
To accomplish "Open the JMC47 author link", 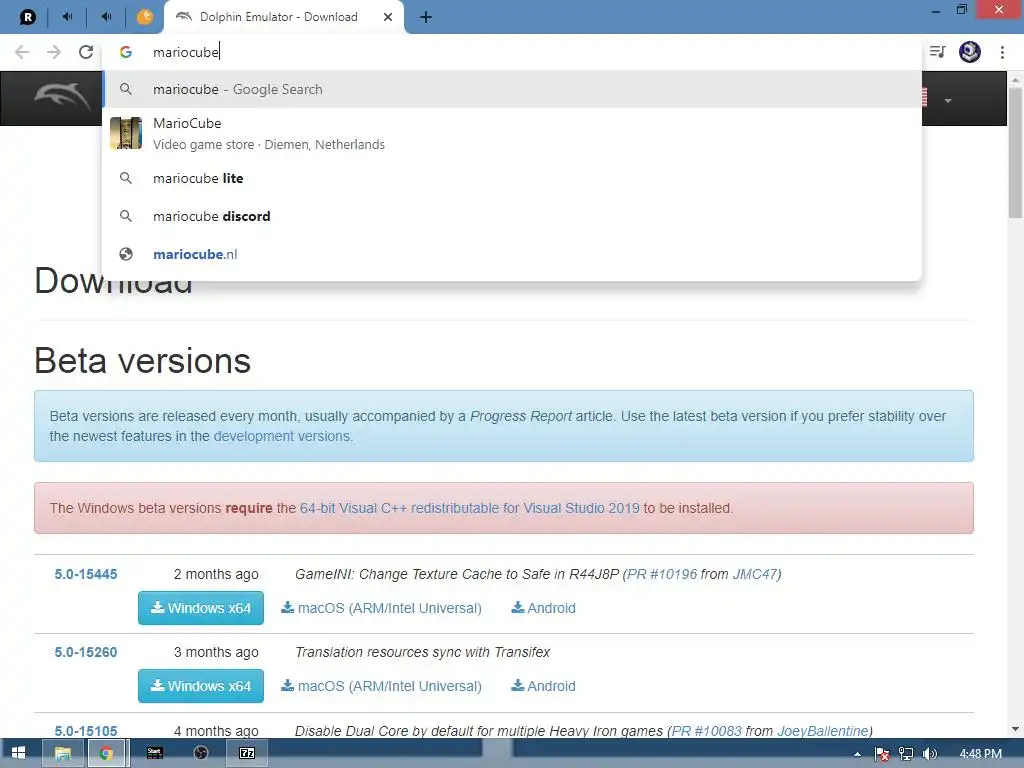I will pos(754,574).
